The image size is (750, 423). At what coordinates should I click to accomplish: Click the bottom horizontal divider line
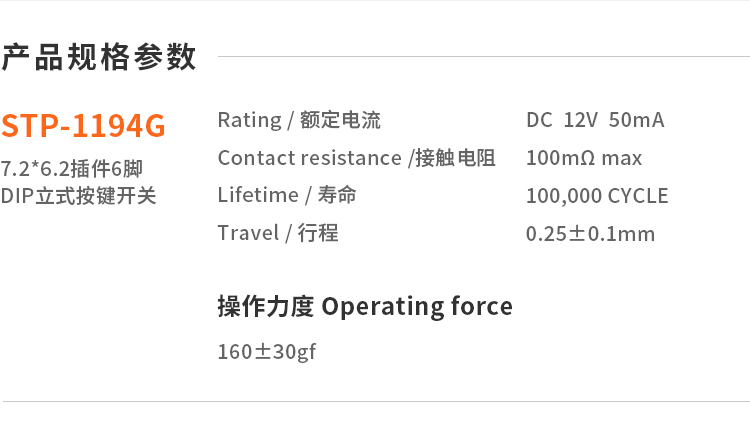tap(375, 401)
